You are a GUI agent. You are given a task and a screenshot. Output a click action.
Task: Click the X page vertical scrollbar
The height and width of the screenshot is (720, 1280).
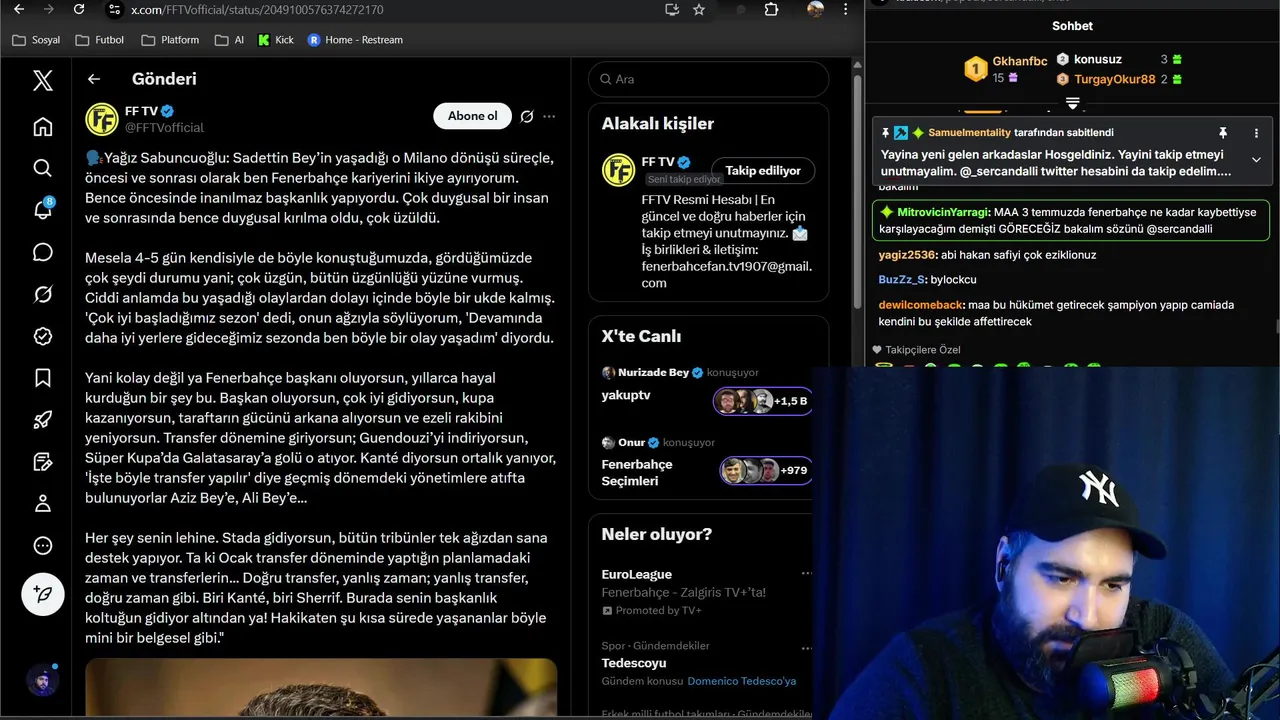857,190
